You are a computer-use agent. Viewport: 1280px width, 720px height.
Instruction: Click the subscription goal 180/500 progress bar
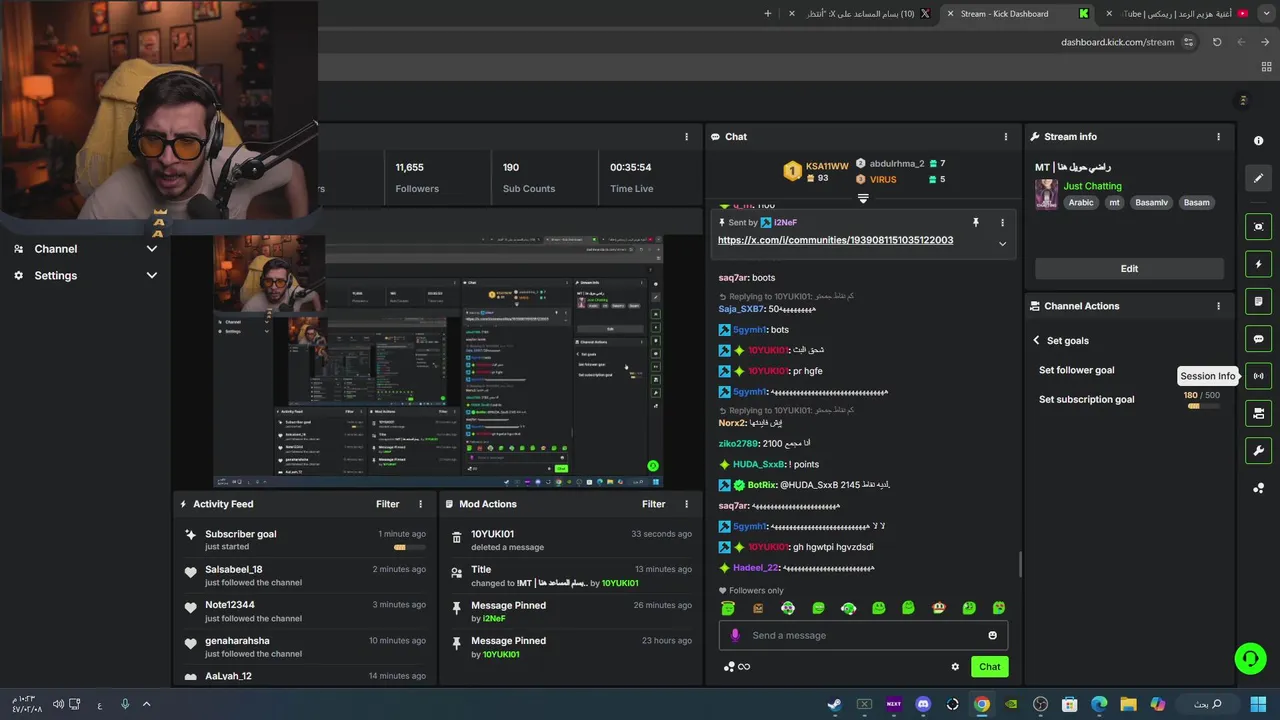pos(1201,406)
